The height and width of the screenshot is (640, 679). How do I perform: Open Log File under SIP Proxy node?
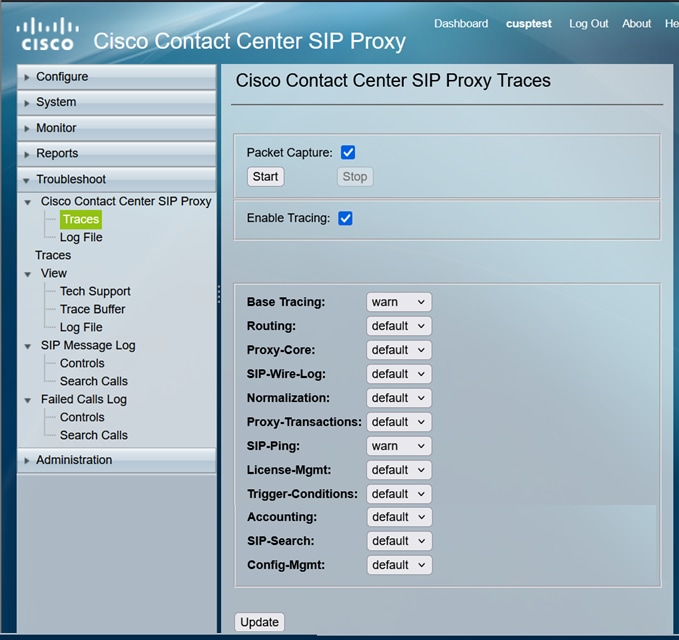tap(81, 237)
